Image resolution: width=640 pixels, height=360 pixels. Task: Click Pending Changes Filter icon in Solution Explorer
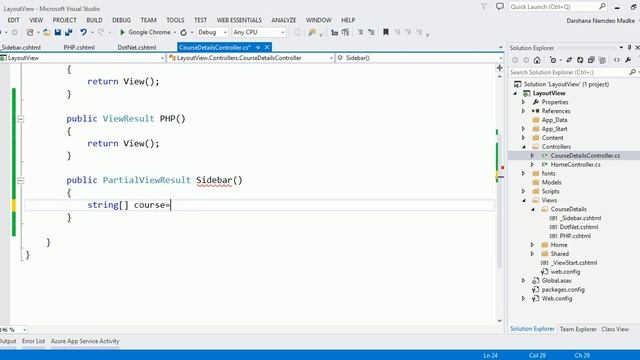553,60
